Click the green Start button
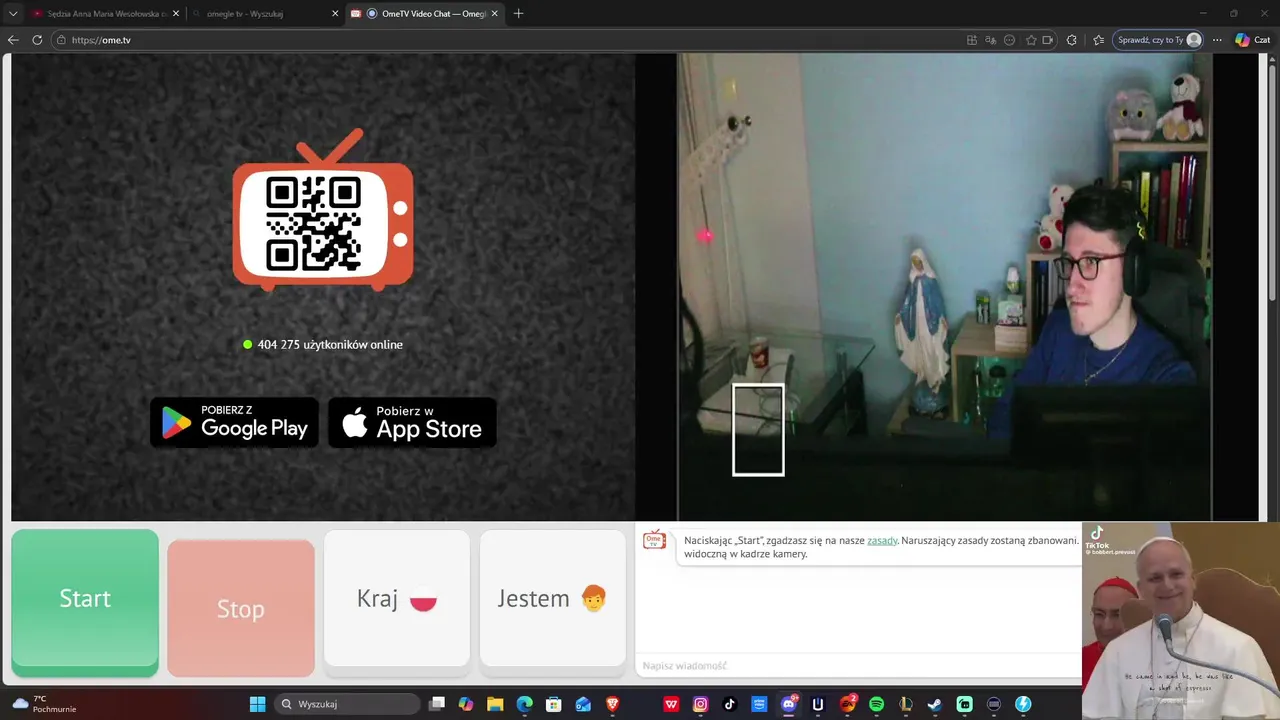1280x720 pixels. click(85, 602)
